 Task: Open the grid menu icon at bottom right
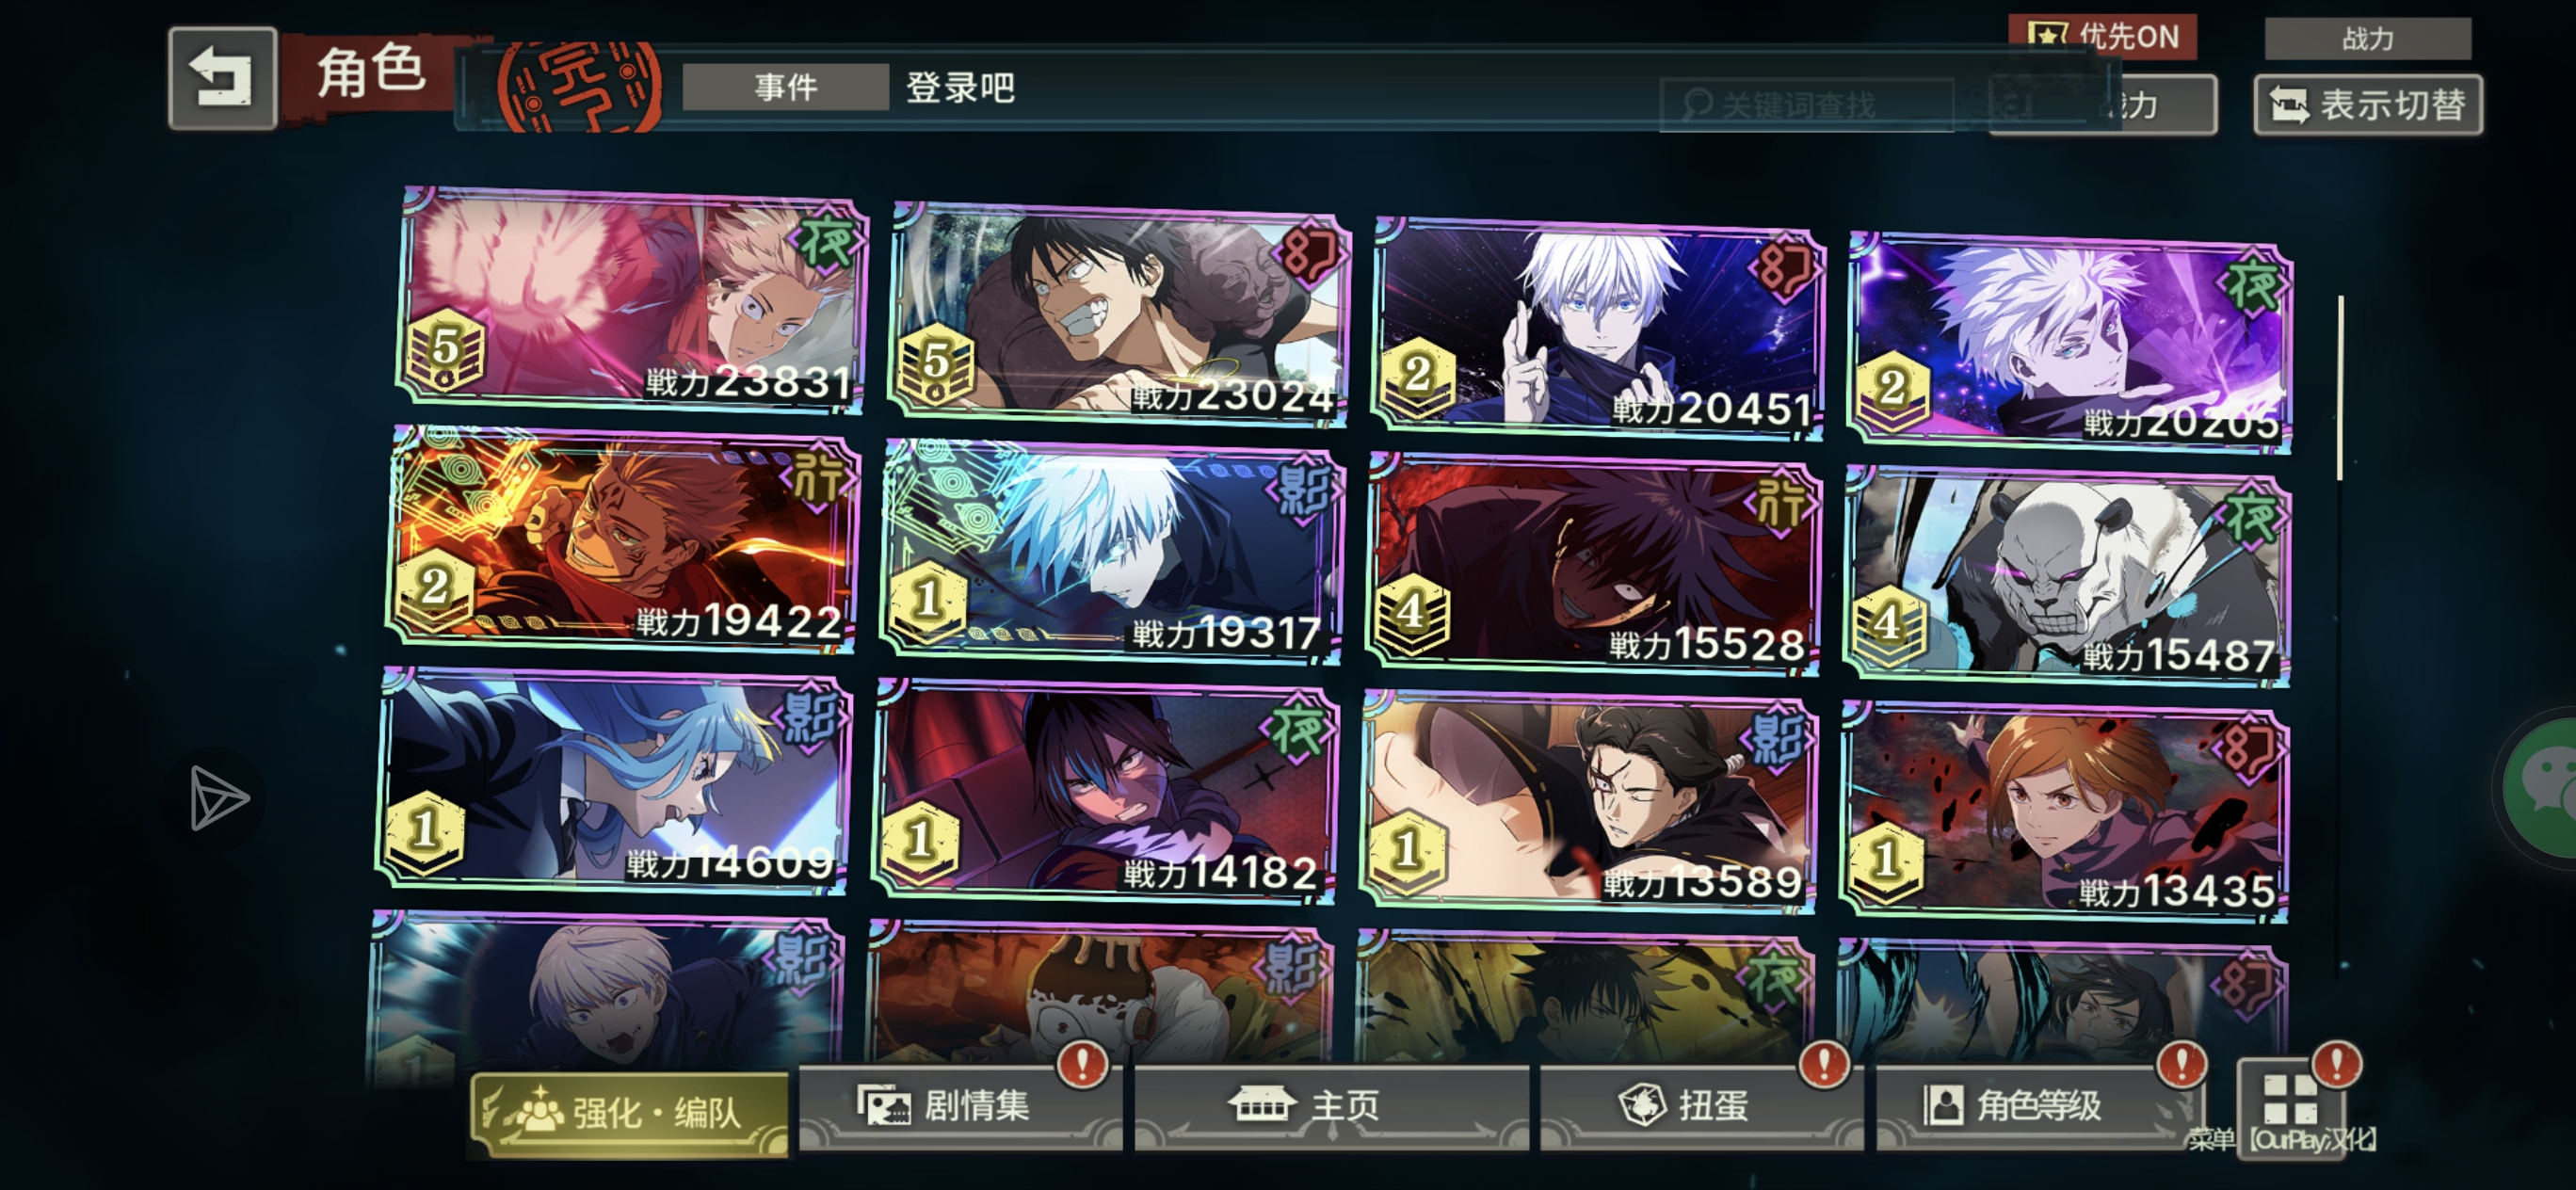pos(2291,1099)
